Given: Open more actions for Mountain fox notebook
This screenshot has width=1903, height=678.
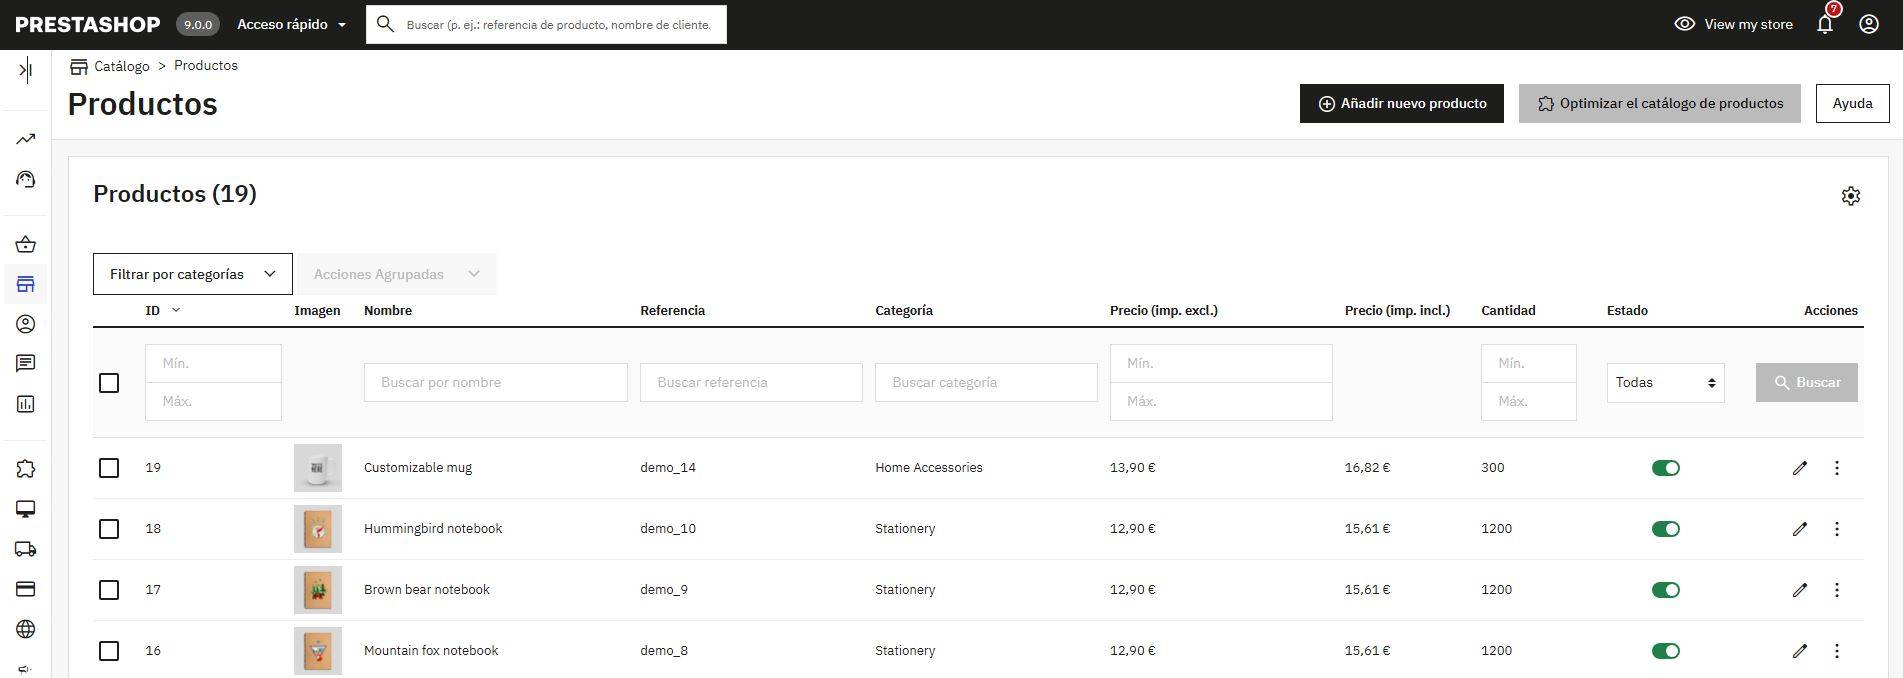Looking at the screenshot, I should coord(1837,651).
